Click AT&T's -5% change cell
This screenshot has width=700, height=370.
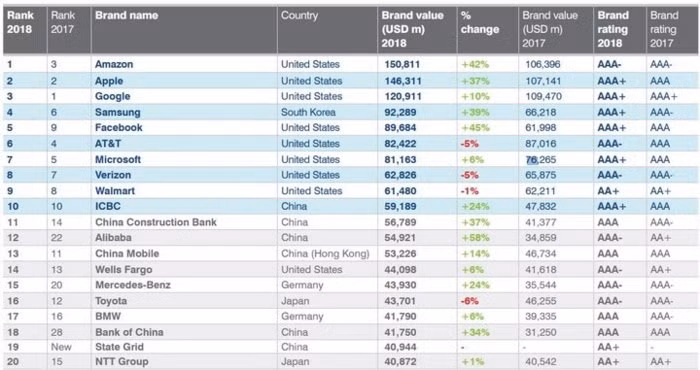point(470,144)
